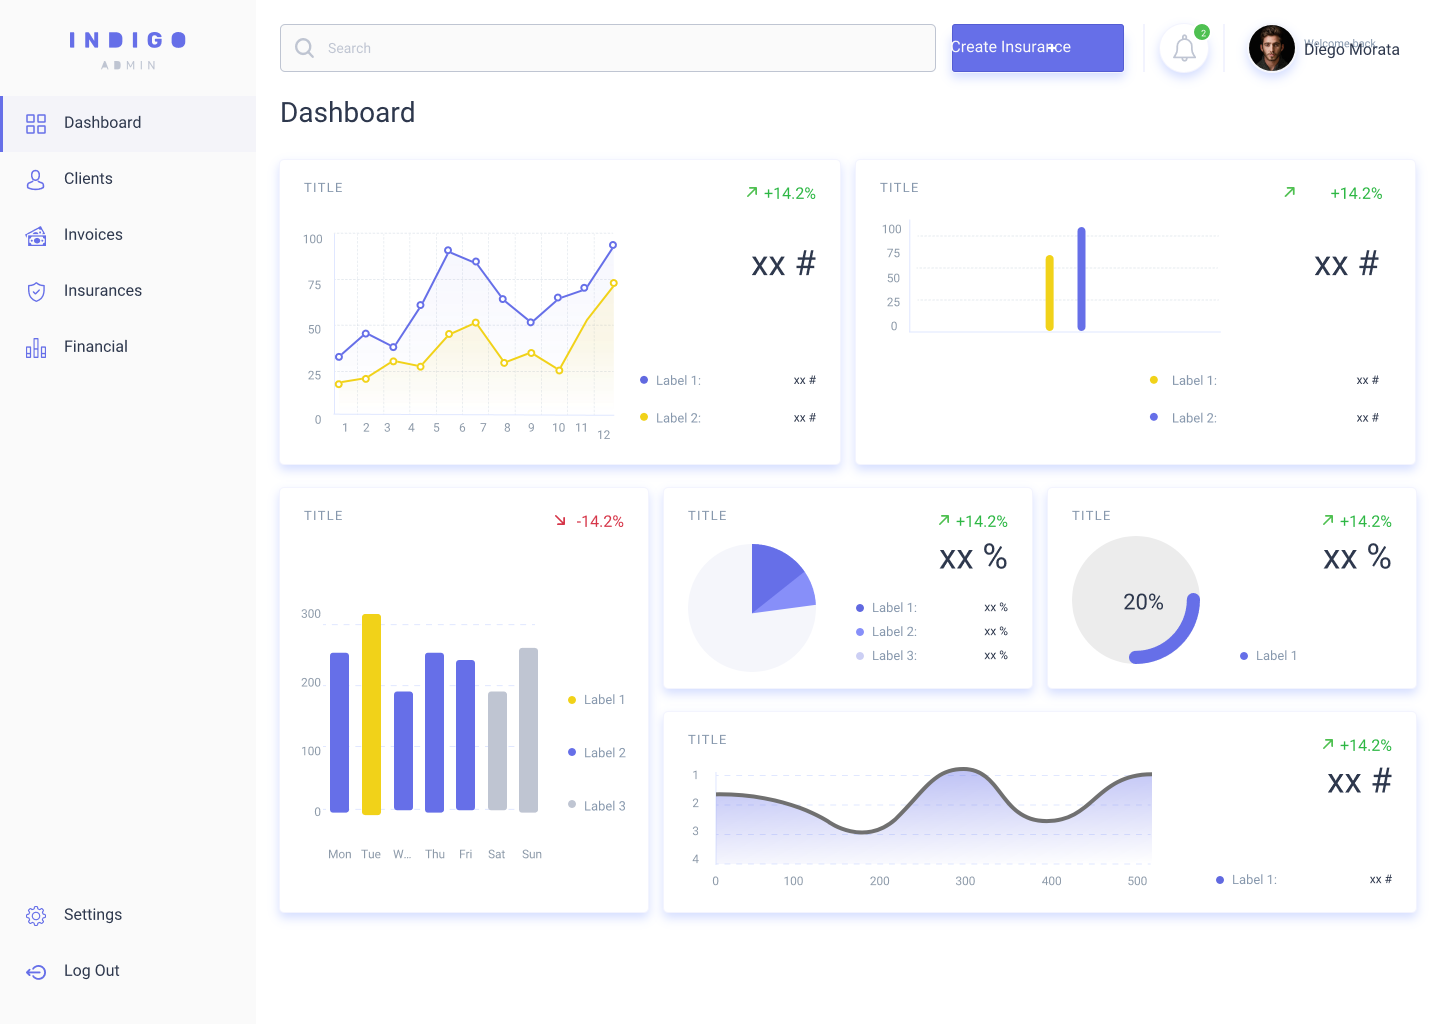This screenshot has width=1440, height=1024.
Task: Navigate to Insurances
Action: click(x=128, y=292)
